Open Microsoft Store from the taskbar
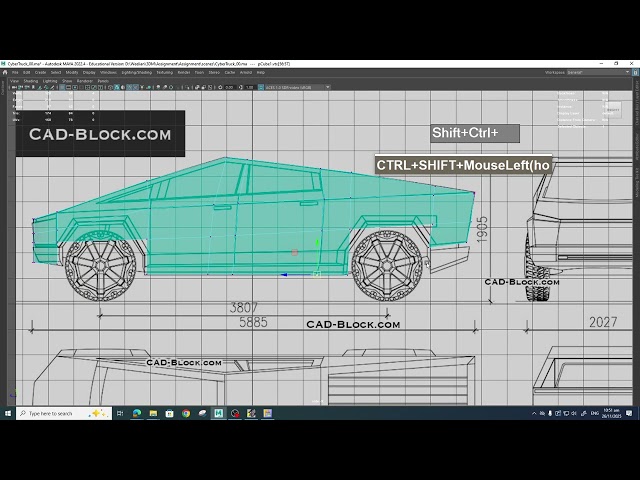 coord(169,413)
